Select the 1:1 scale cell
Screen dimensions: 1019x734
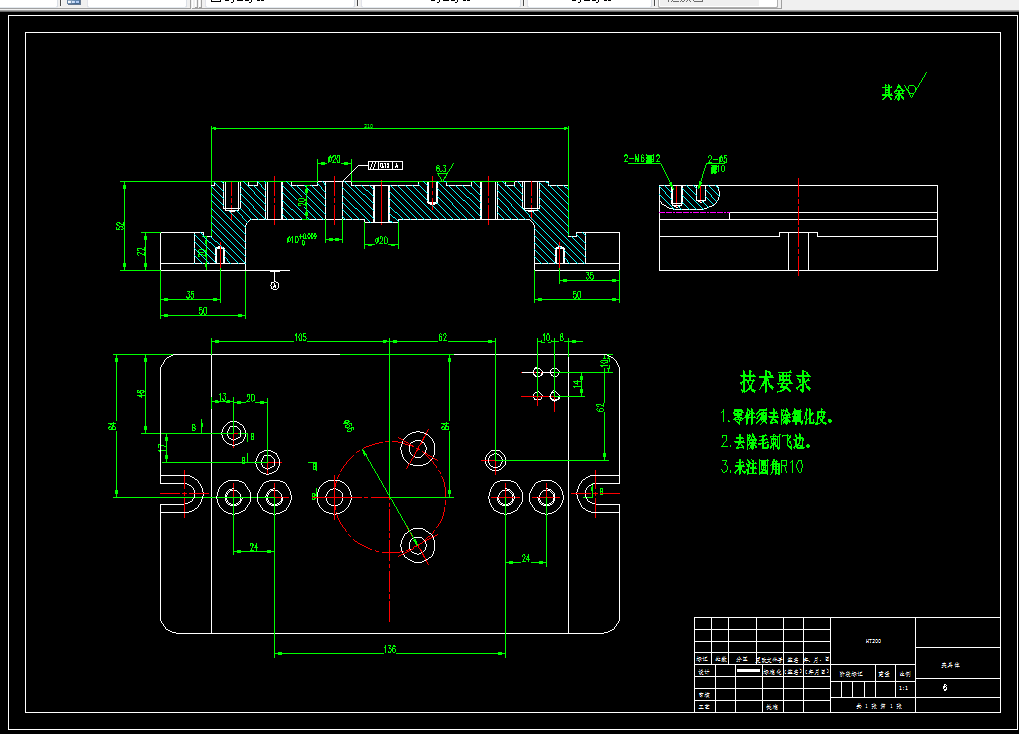click(905, 688)
